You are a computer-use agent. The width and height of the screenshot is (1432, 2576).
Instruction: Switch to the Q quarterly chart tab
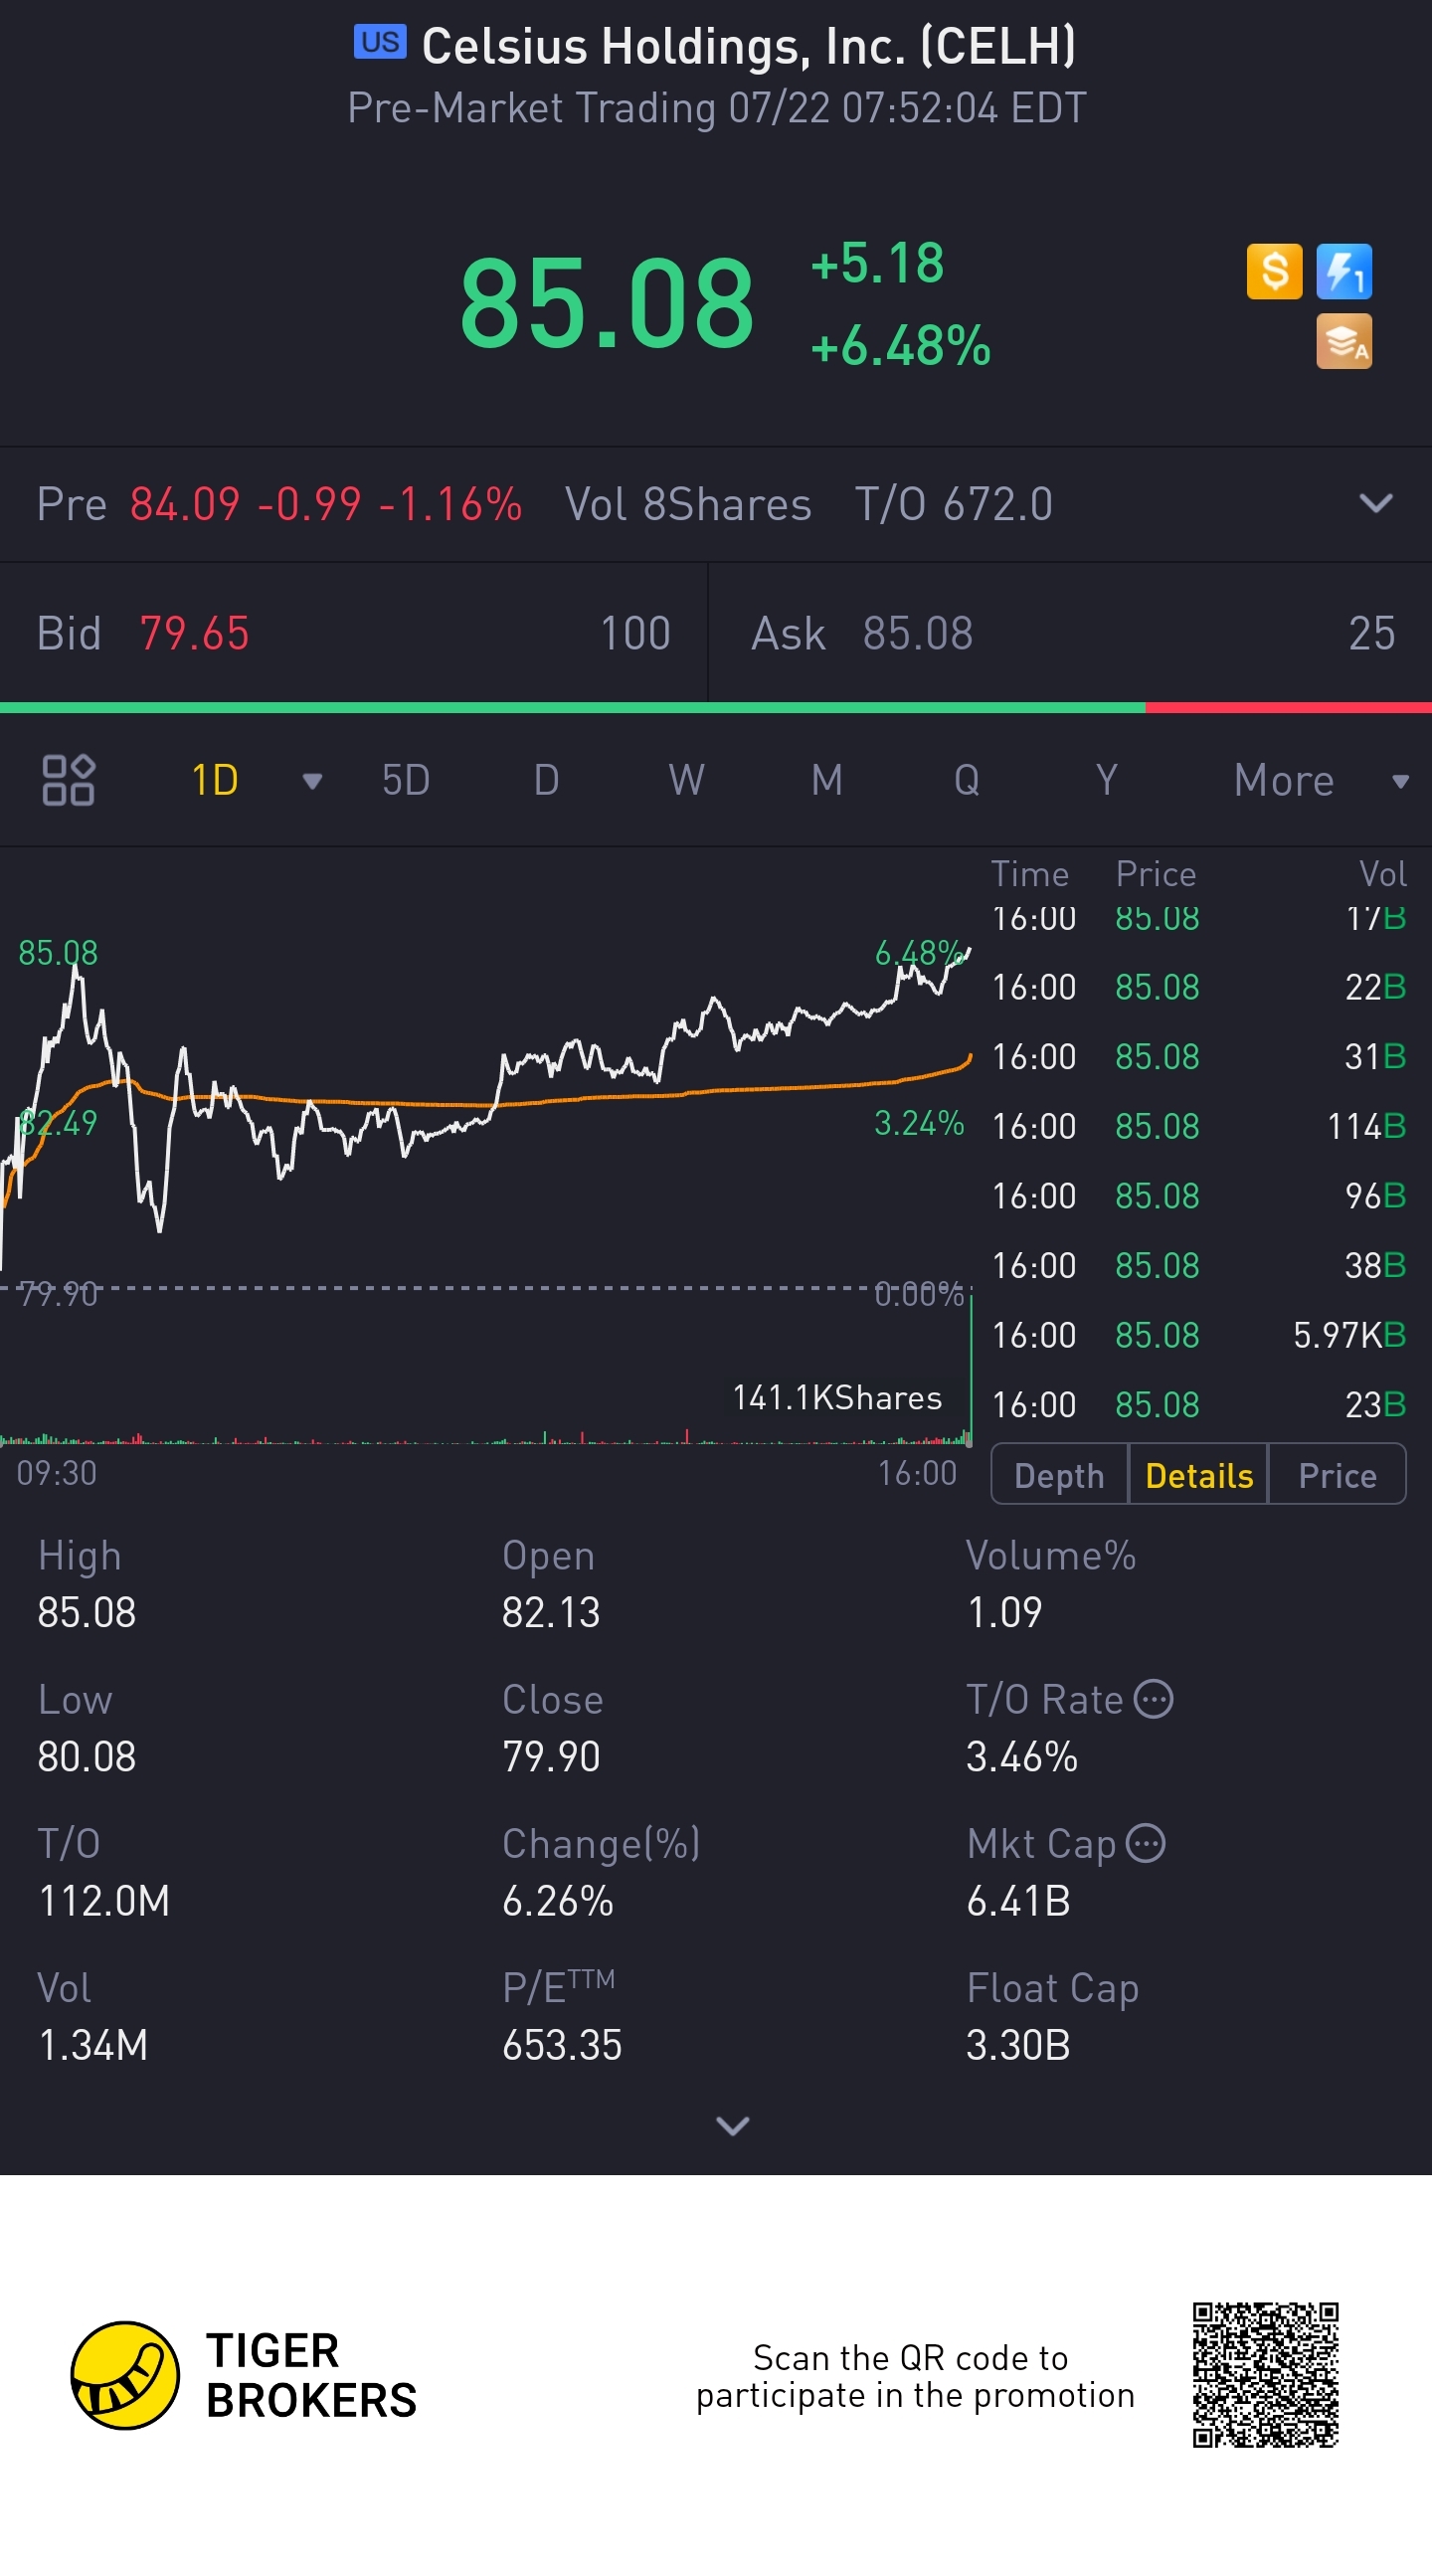point(967,780)
